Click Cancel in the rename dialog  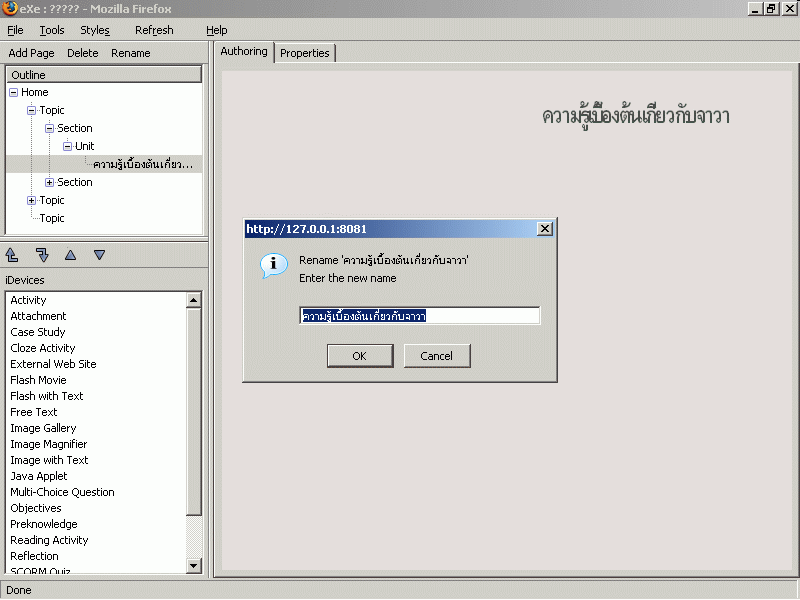click(437, 356)
